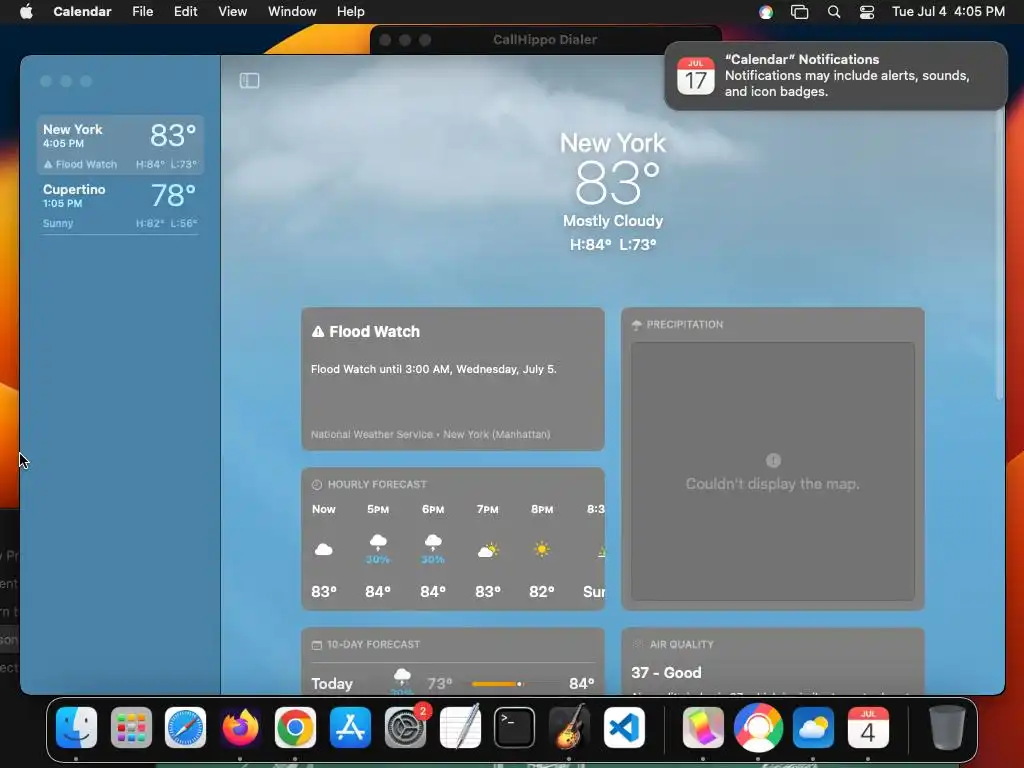Image resolution: width=1024 pixels, height=768 pixels.
Task: Click the 5PM hourly forecast entry
Action: [x=378, y=551]
